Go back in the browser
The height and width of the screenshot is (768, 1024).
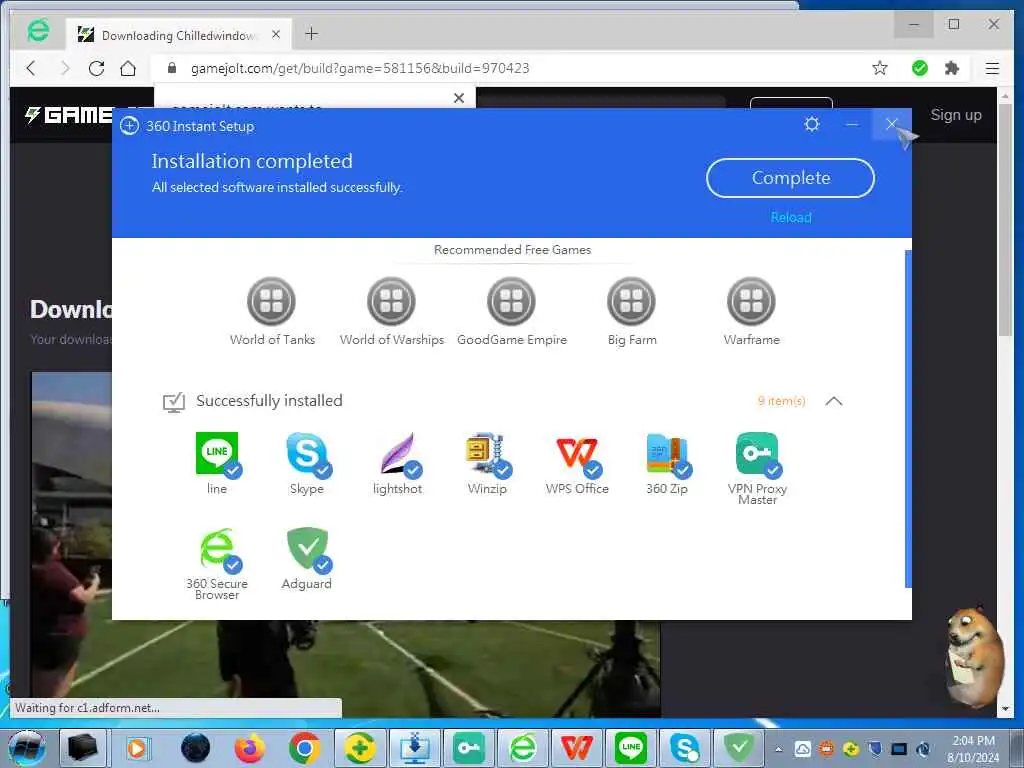[31, 68]
